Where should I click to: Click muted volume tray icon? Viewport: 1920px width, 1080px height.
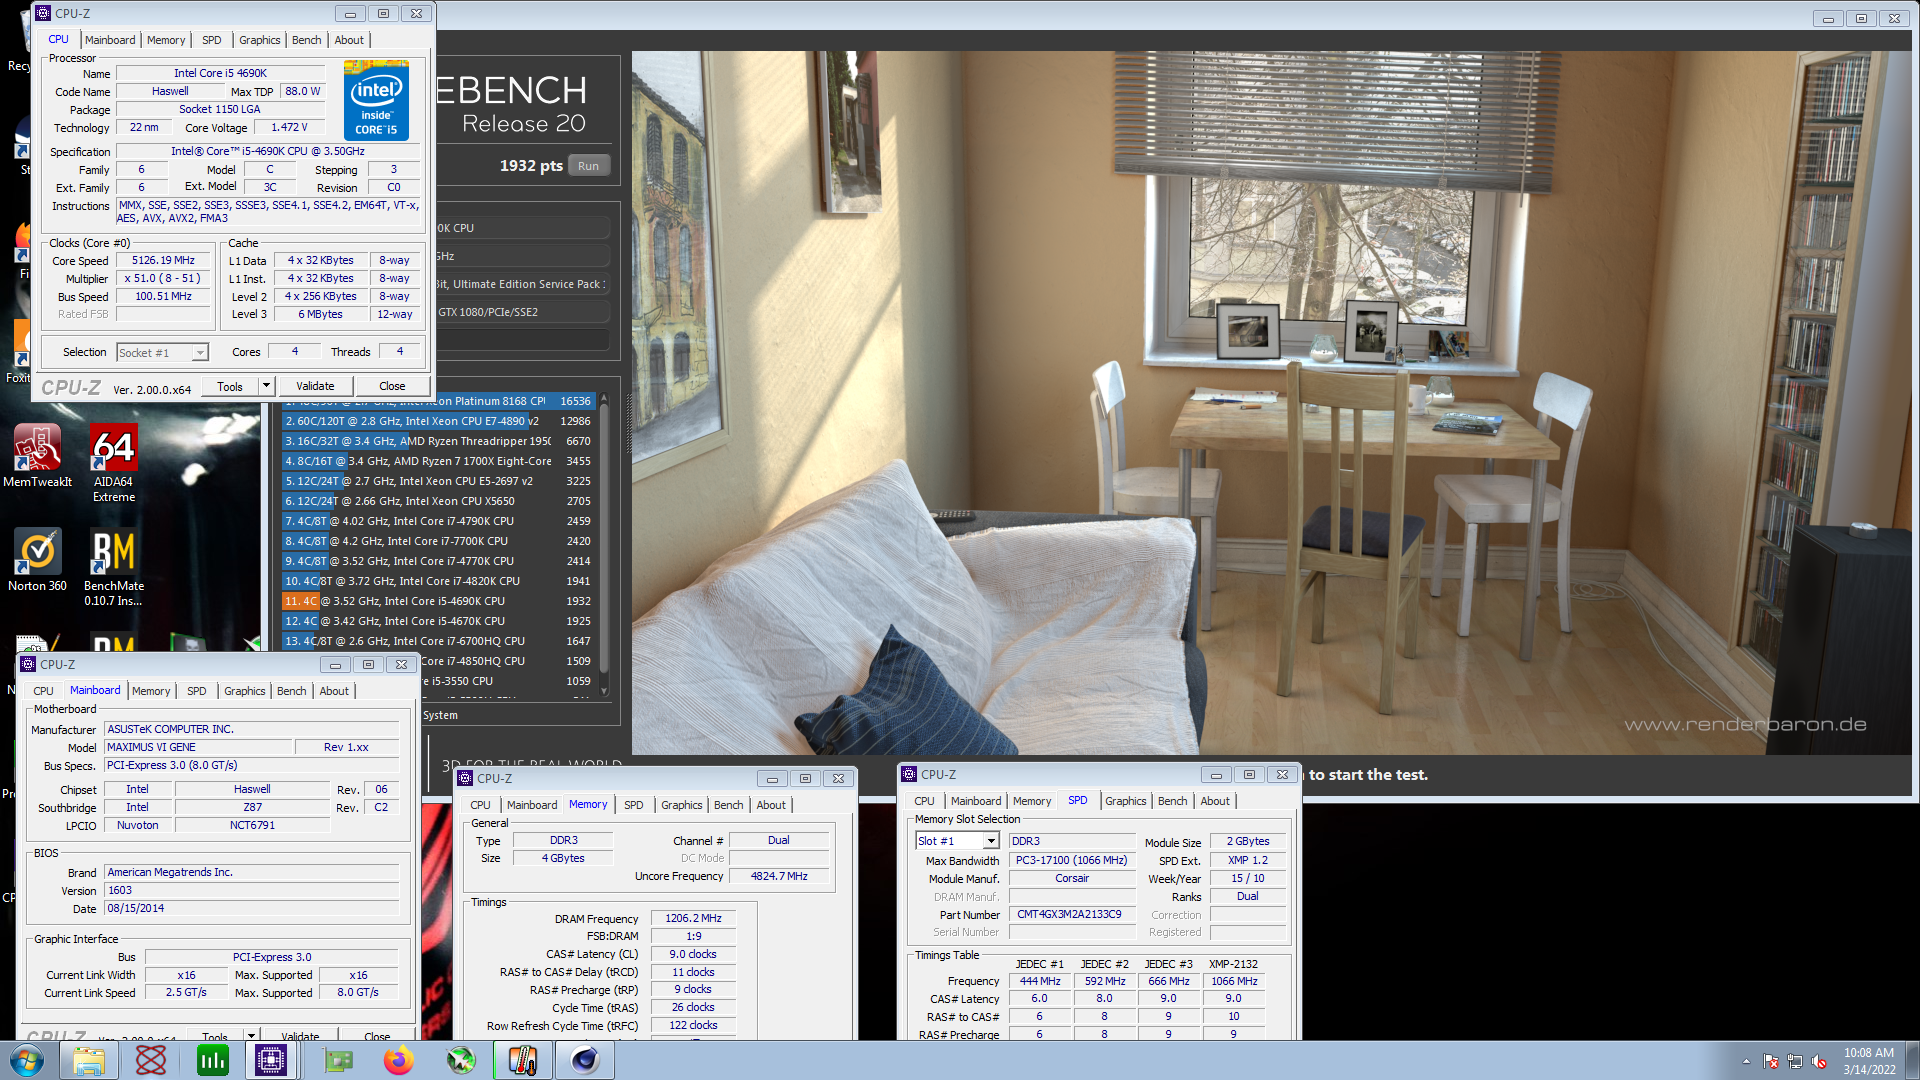1819,1061
